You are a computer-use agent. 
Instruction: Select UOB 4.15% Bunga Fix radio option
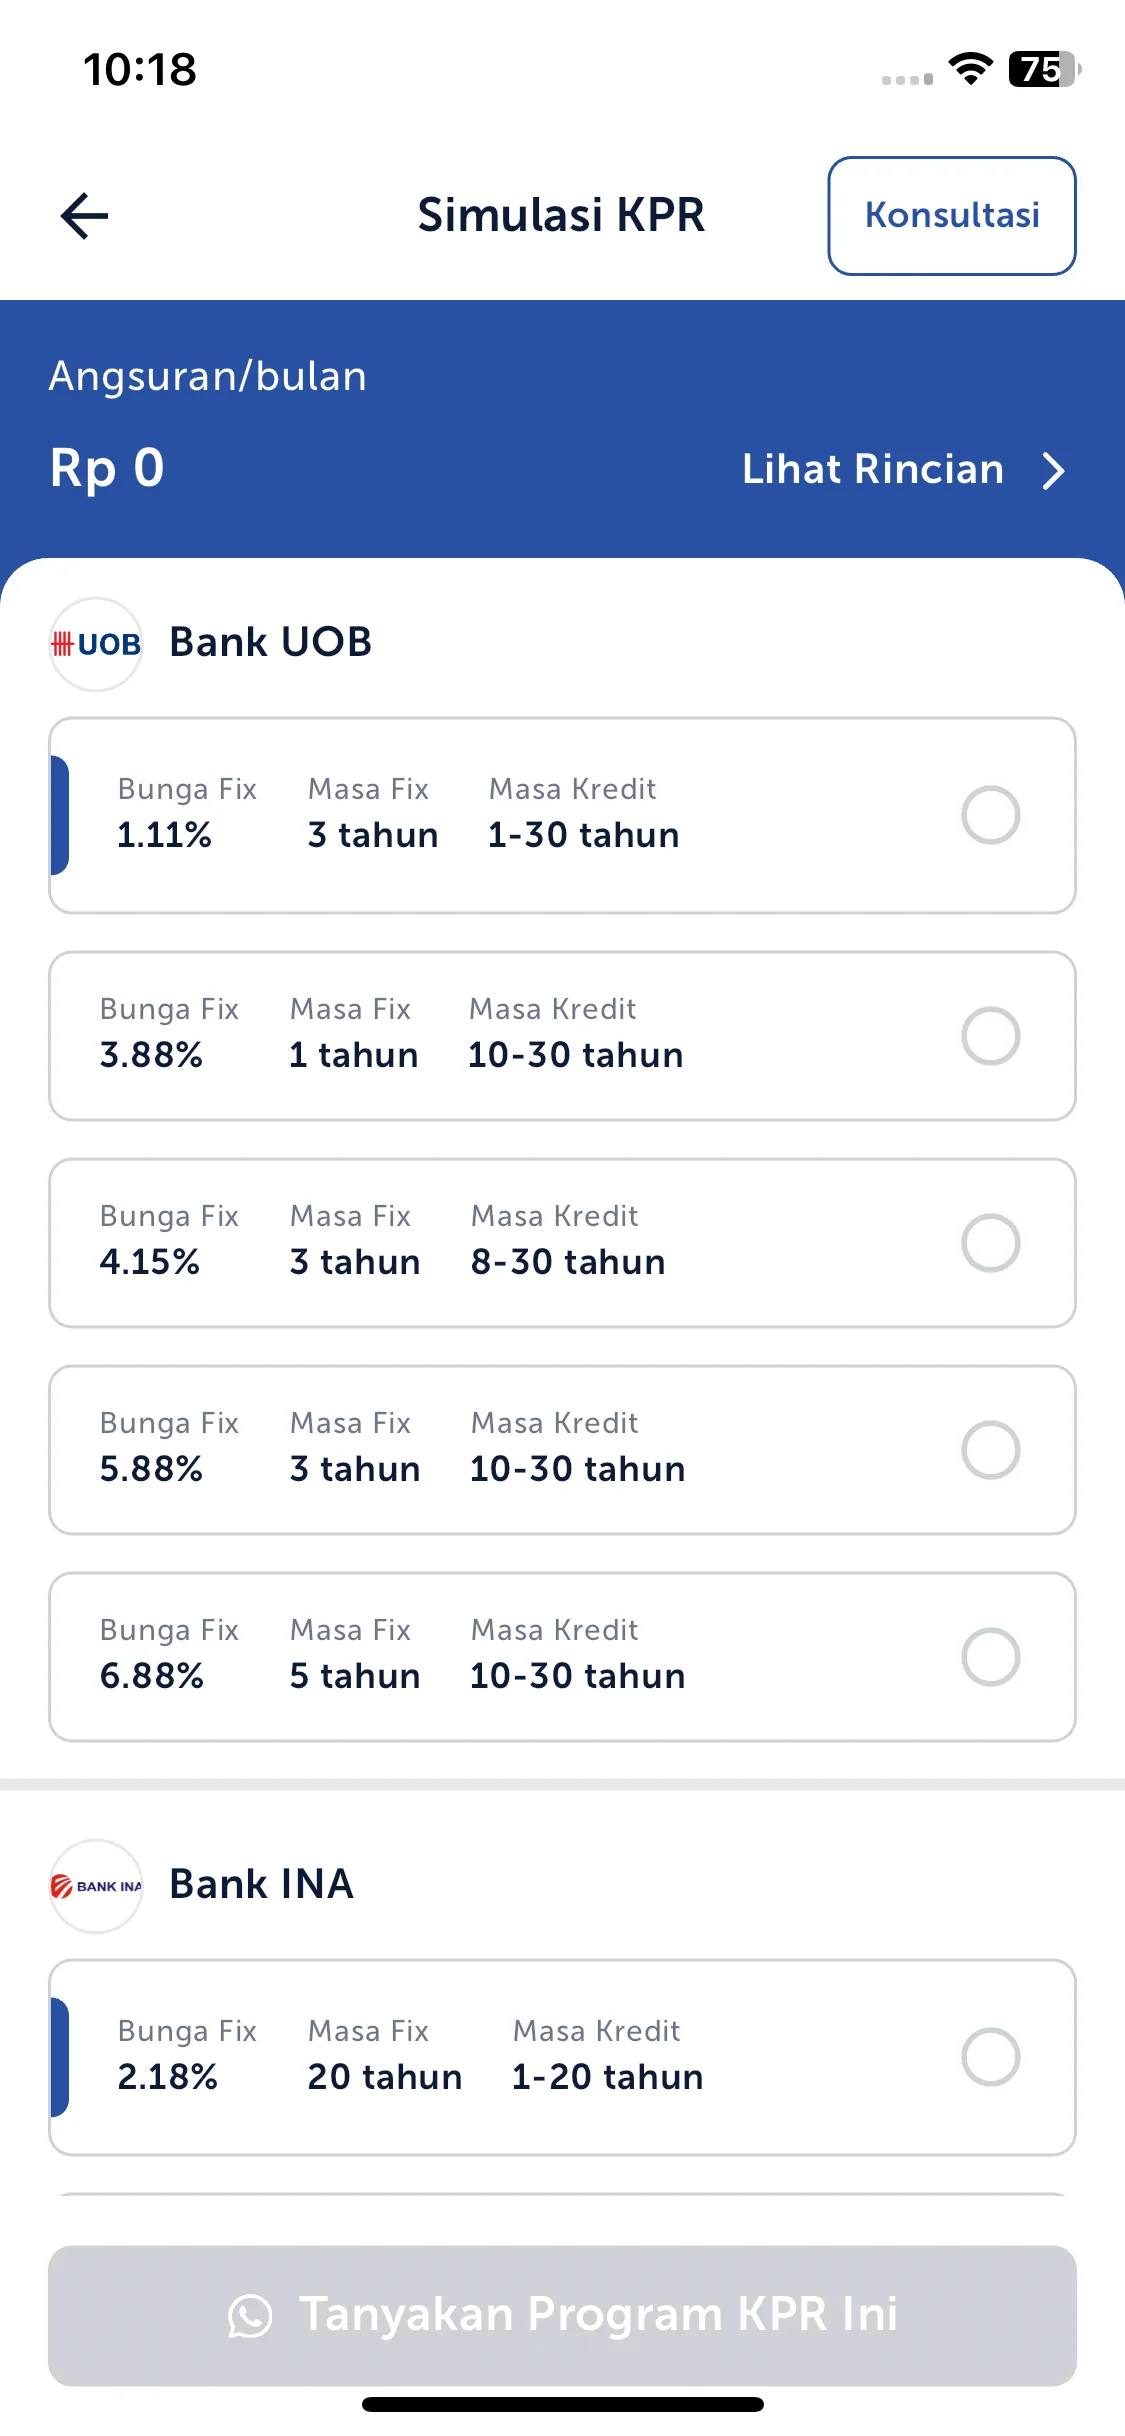click(x=990, y=1243)
